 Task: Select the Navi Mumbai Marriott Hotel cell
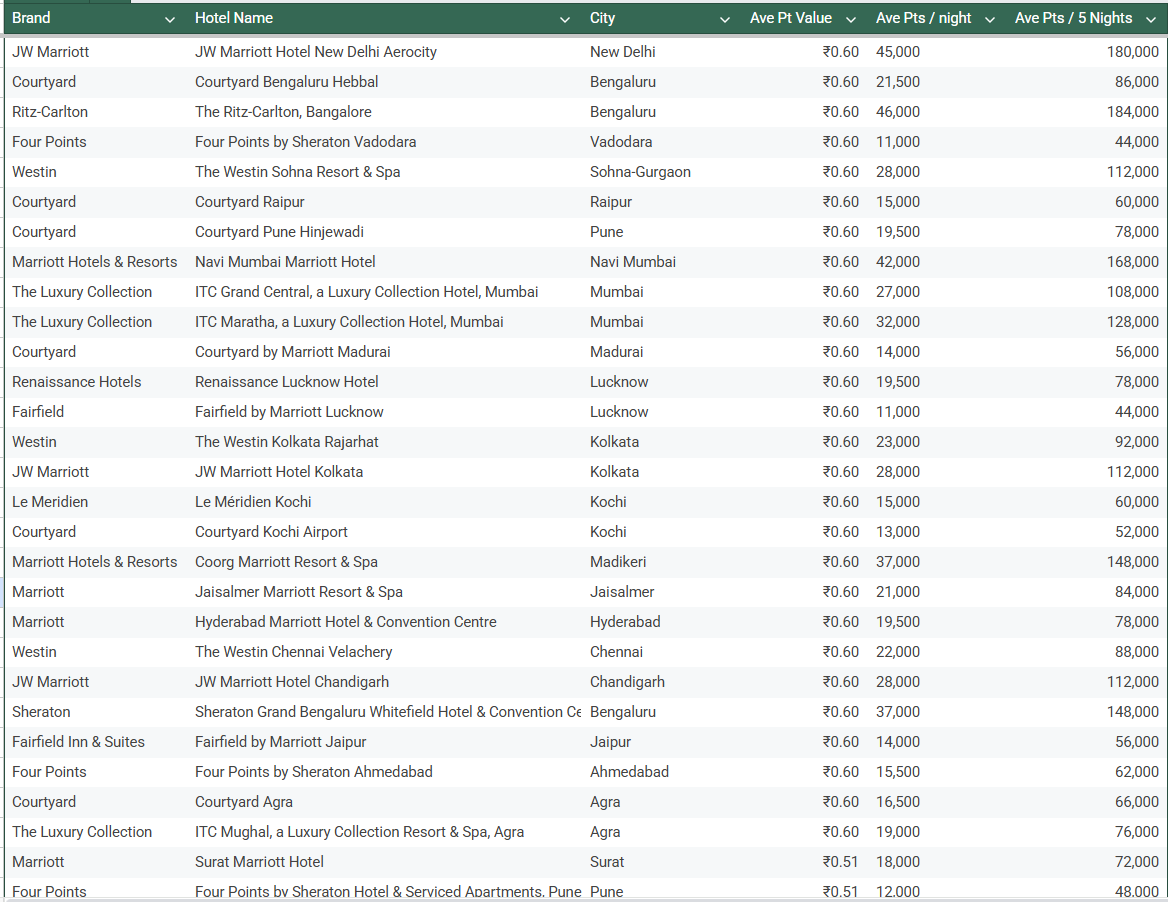click(384, 262)
